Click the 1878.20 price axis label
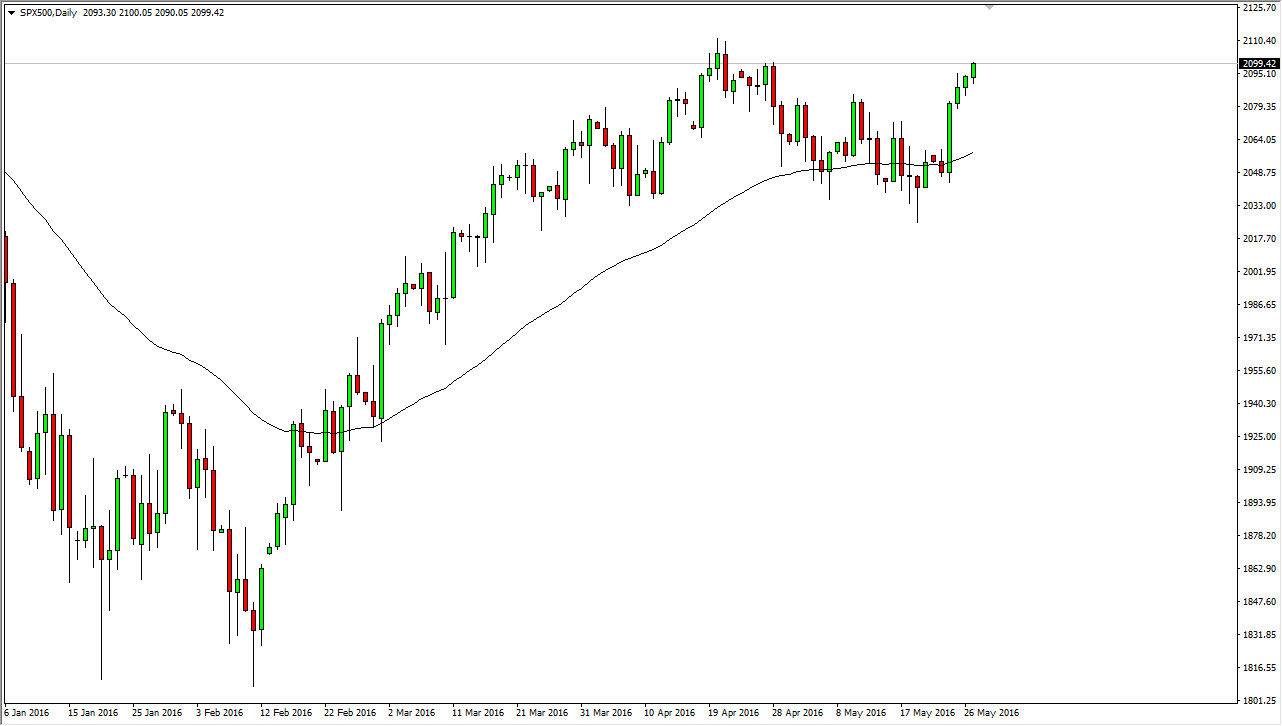Image resolution: width=1282 pixels, height=726 pixels. (1259, 535)
